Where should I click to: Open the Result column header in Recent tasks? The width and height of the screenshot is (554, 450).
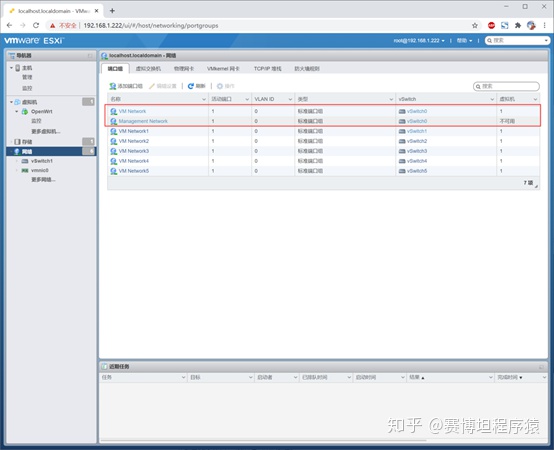click(450, 378)
